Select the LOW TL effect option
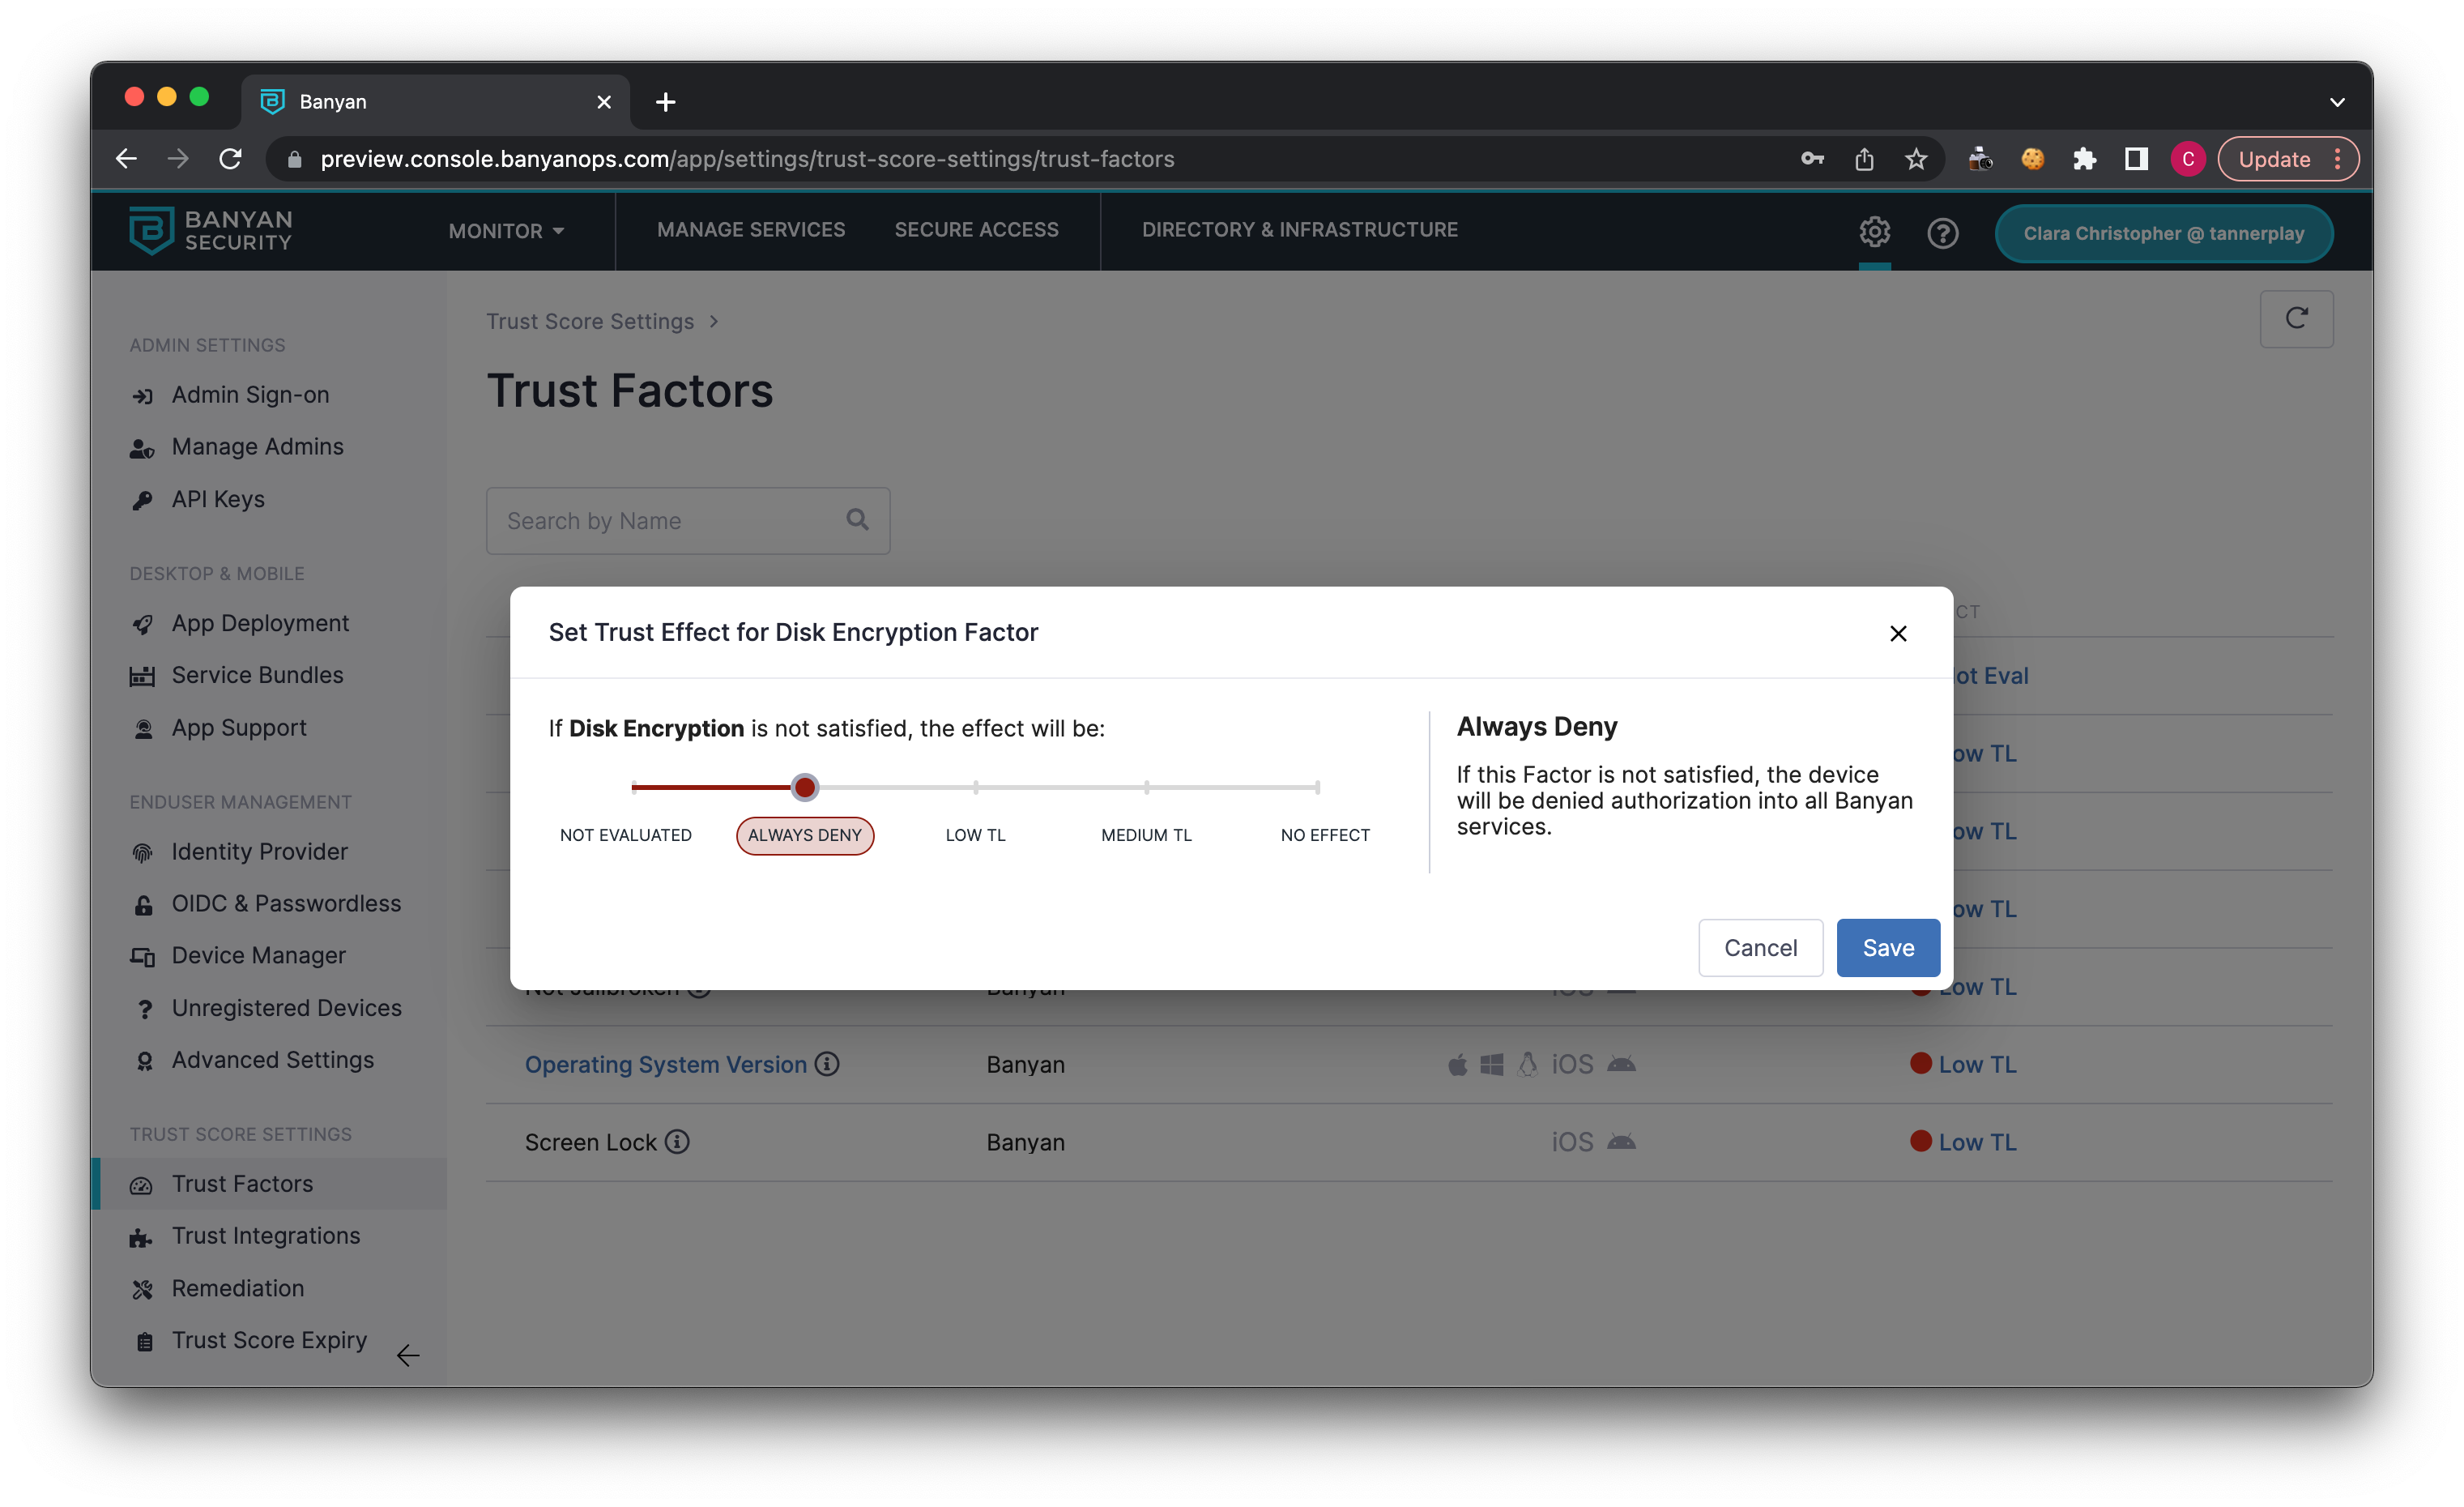Viewport: 2464px width, 1507px height. [x=975, y=835]
